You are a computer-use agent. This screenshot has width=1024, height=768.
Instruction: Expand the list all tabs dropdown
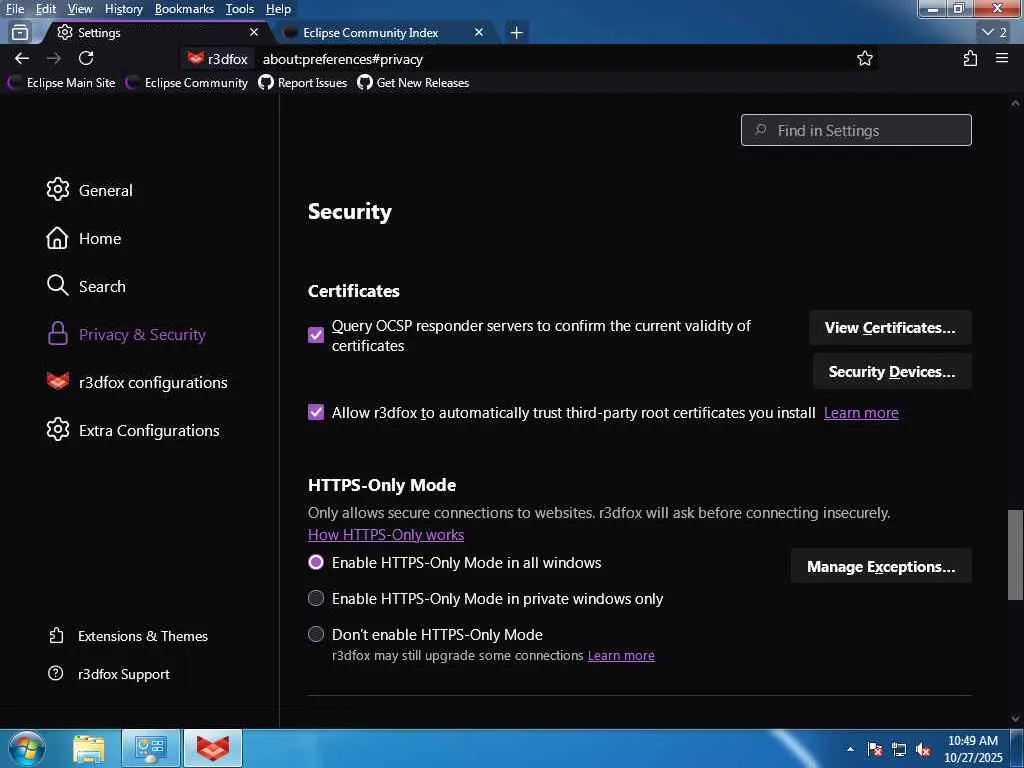click(x=995, y=32)
